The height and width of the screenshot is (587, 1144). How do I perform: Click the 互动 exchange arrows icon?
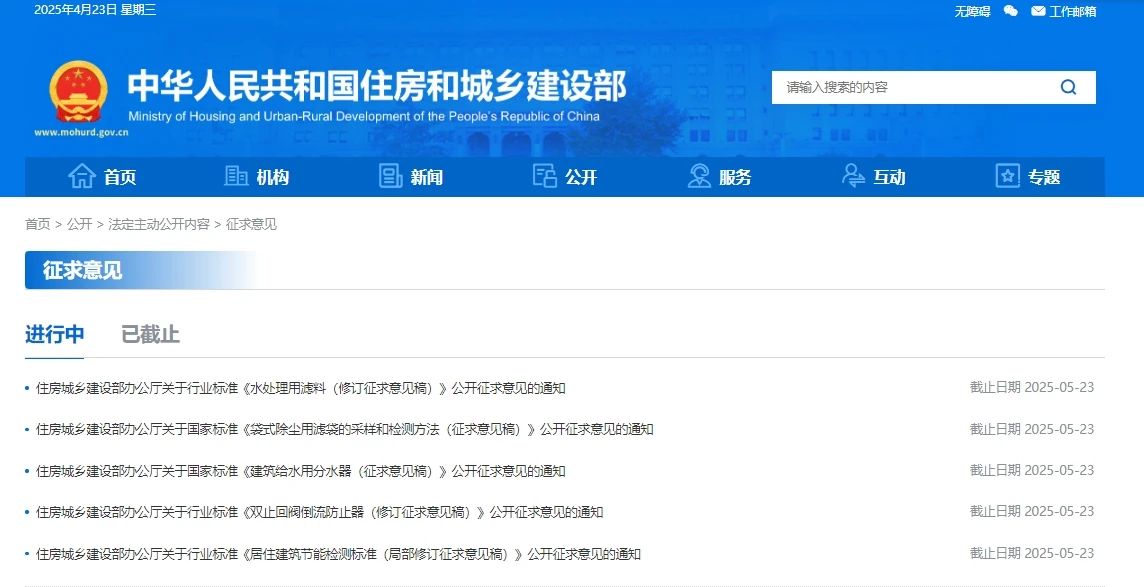[x=853, y=177]
